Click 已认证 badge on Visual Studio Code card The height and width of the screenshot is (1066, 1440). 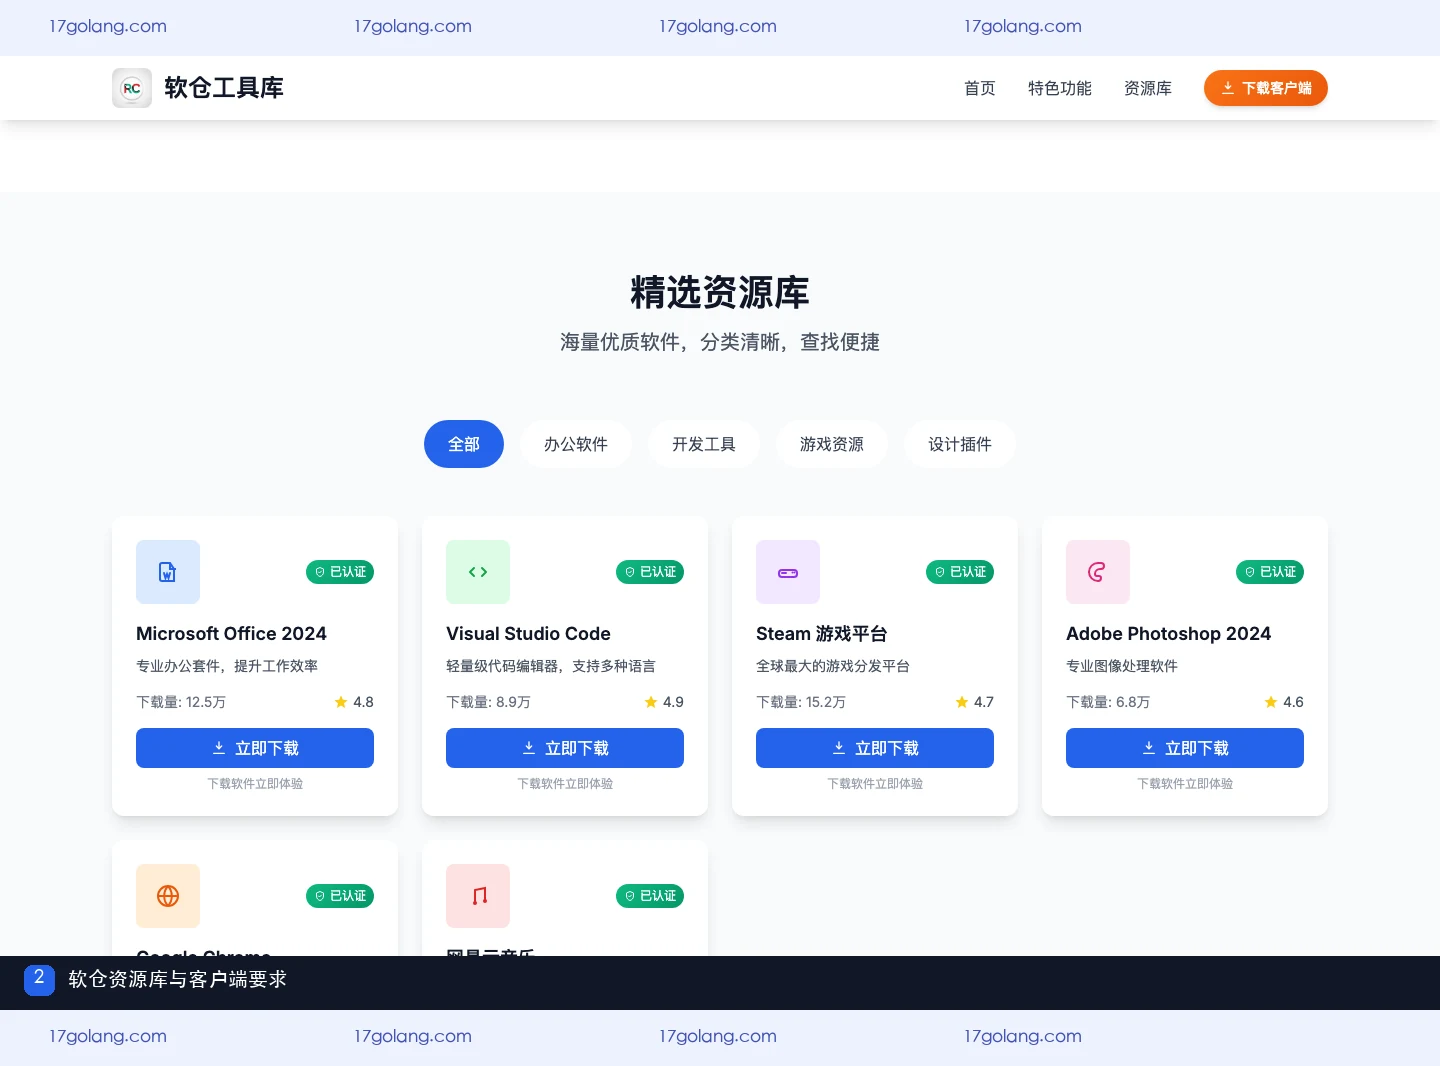pos(650,572)
